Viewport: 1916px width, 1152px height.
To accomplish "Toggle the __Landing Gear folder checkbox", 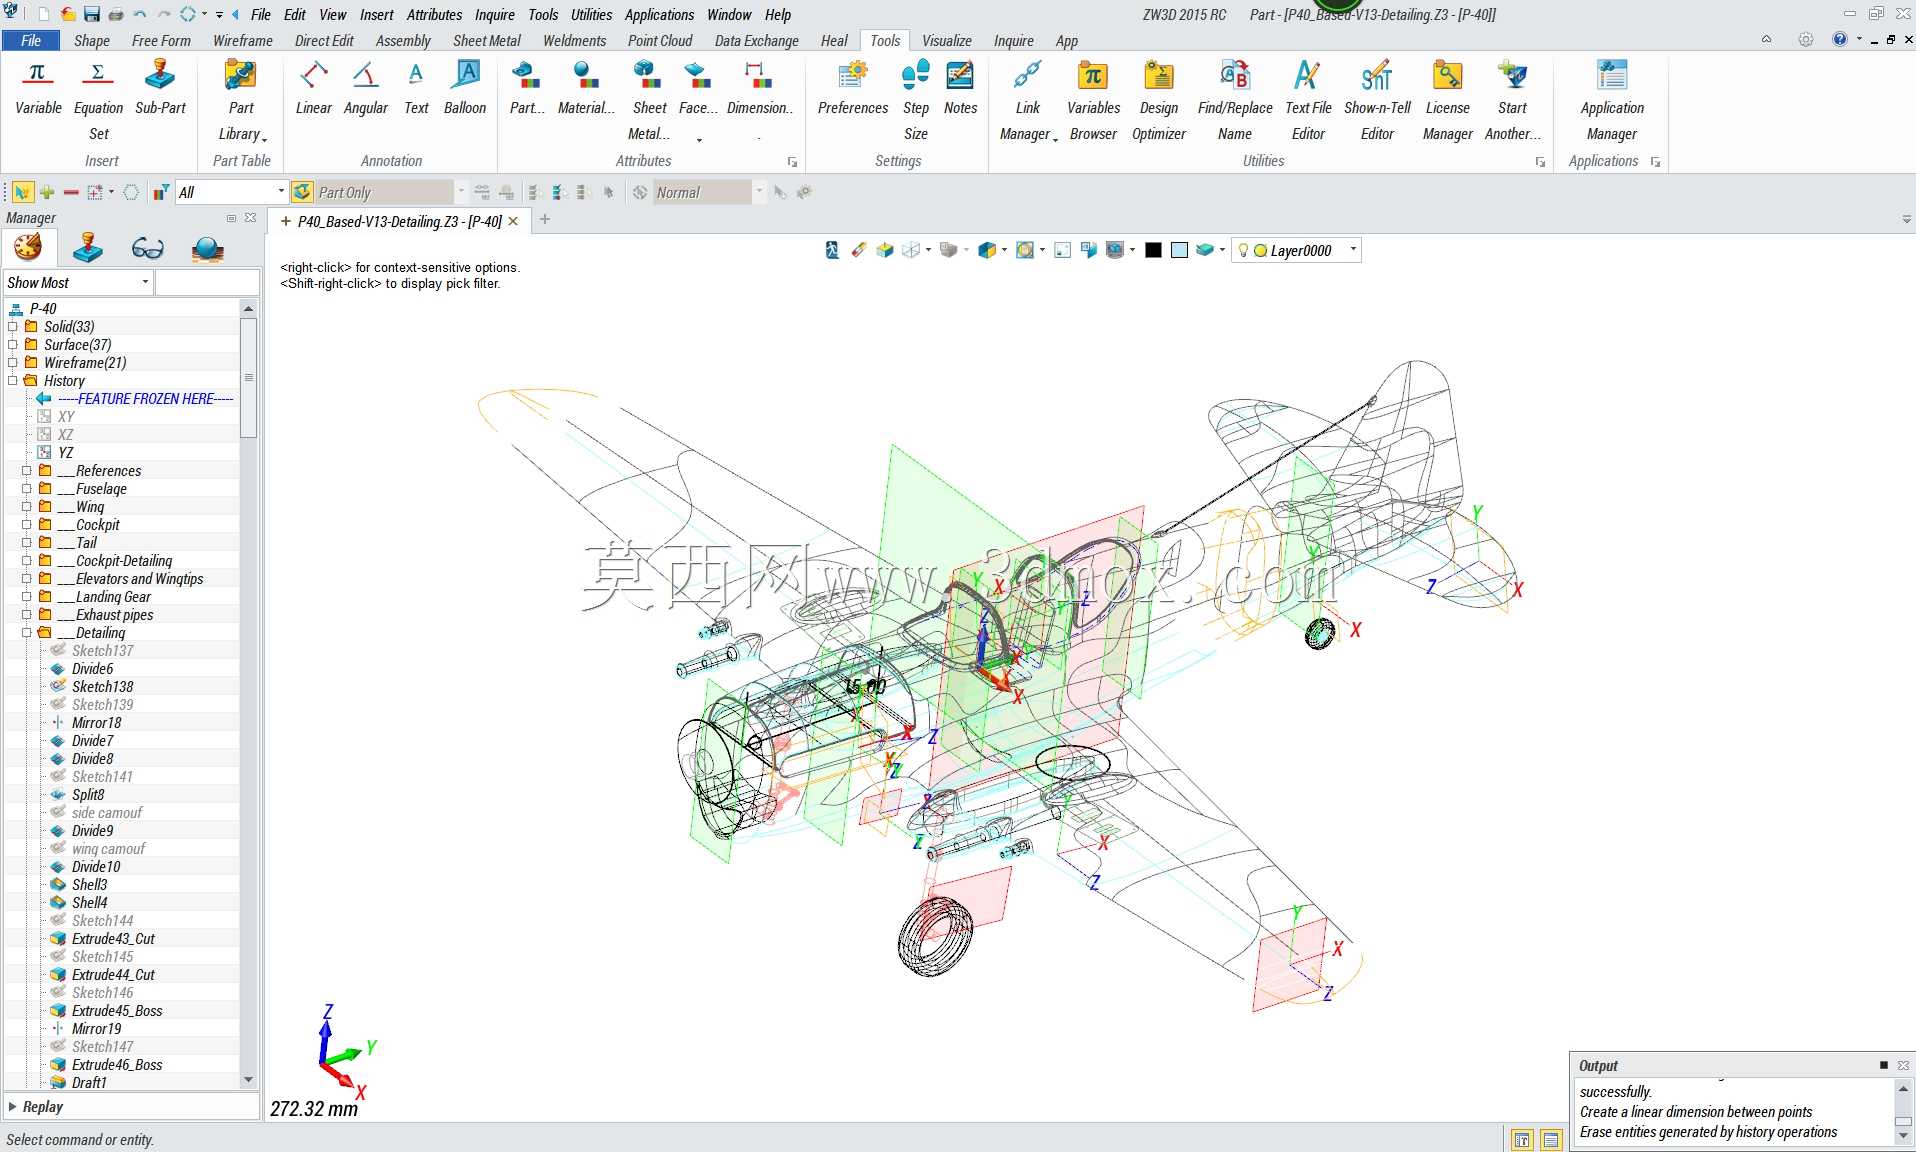I will 27,597.
